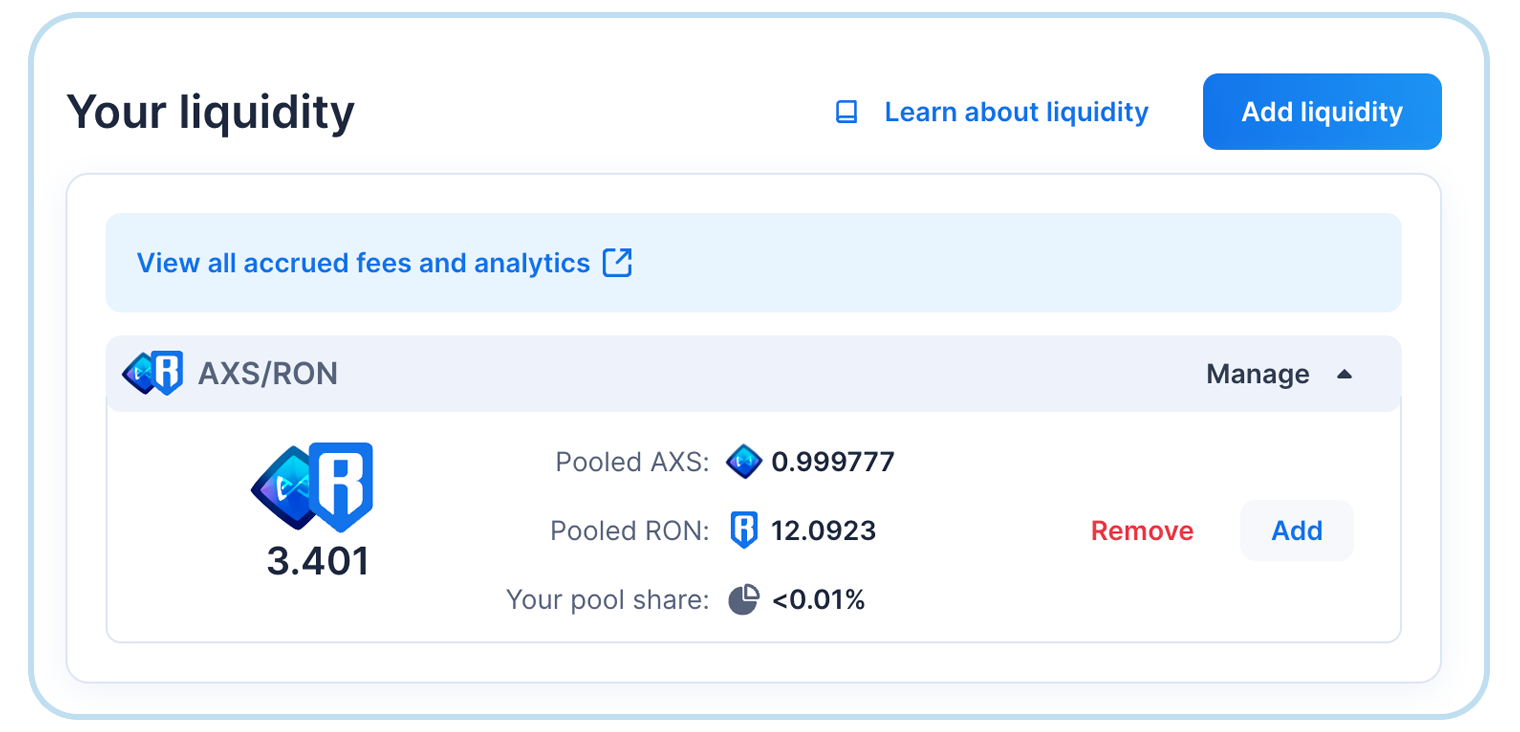Click the RON token icon next to 12.0923

pyautogui.click(x=743, y=530)
